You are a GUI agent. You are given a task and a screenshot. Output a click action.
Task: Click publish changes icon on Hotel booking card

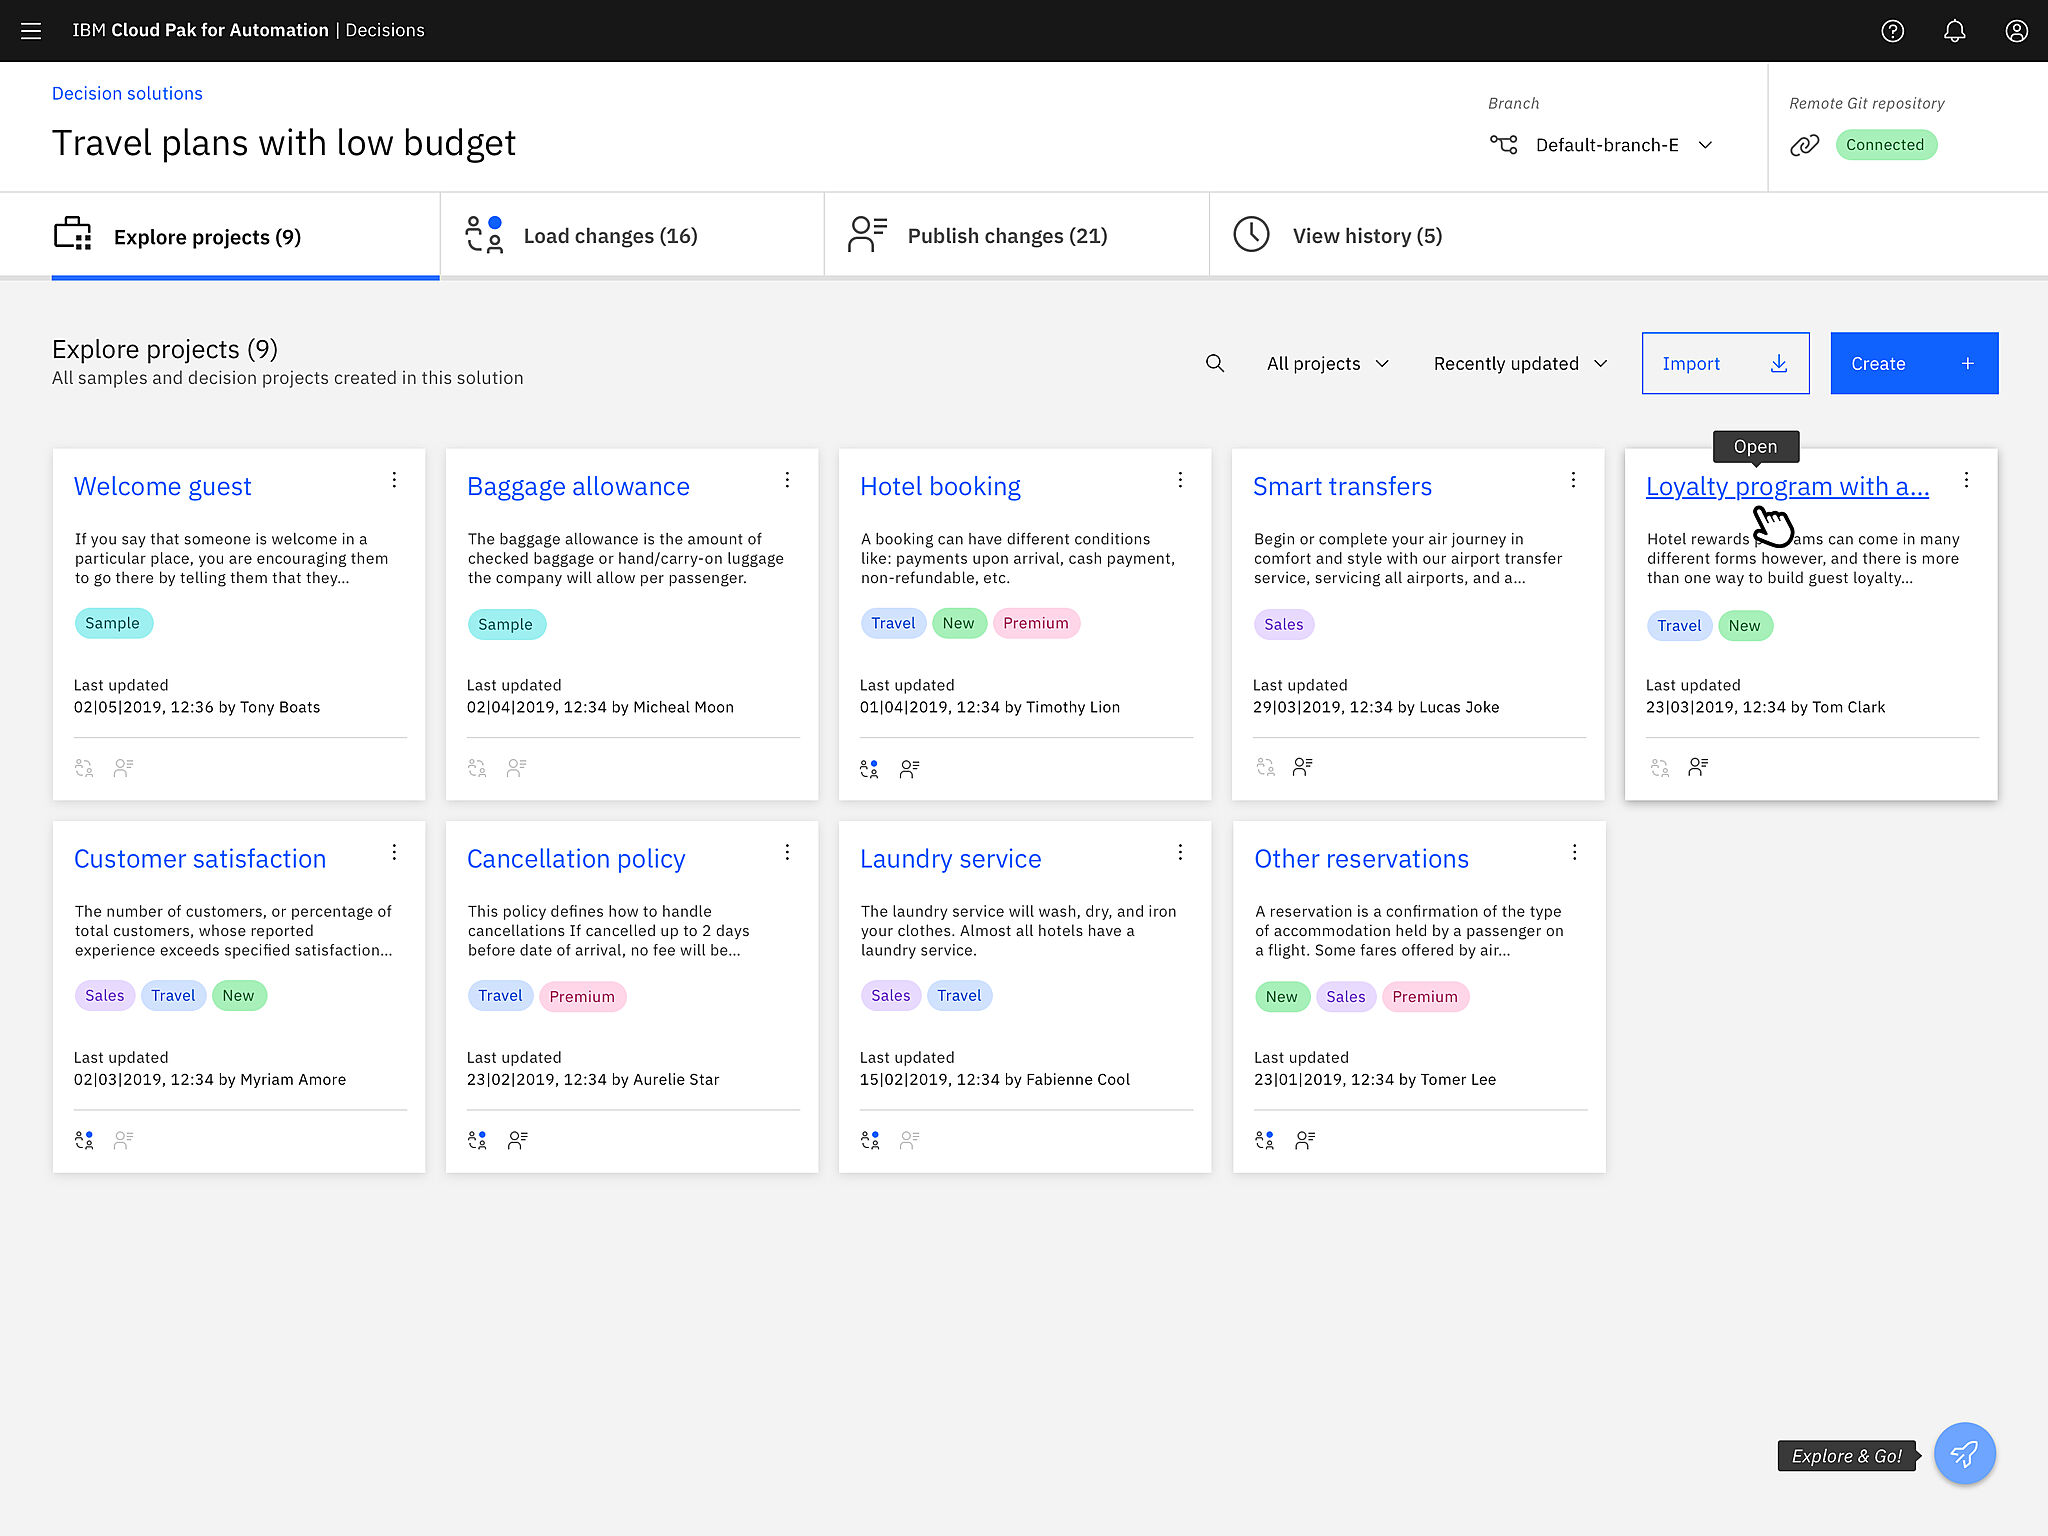(909, 768)
